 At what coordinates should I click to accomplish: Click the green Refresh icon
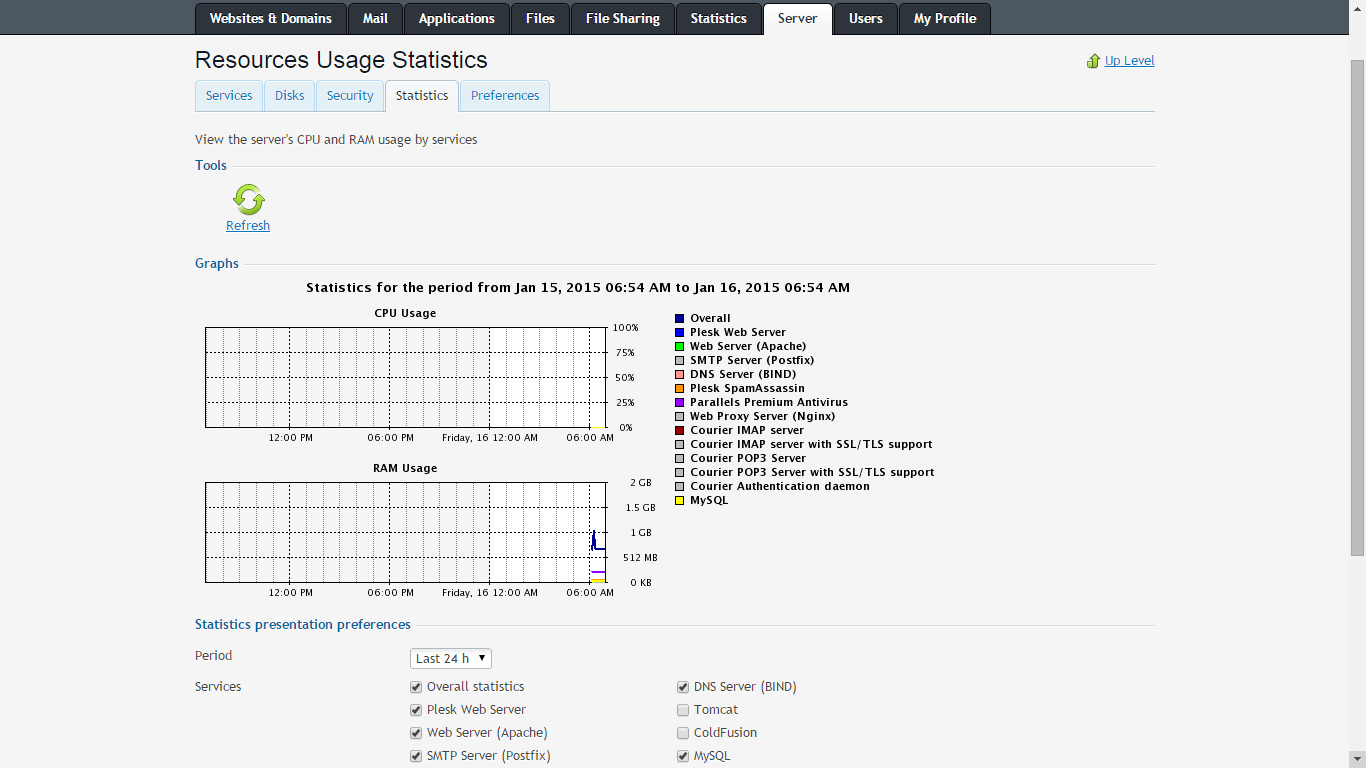click(248, 200)
